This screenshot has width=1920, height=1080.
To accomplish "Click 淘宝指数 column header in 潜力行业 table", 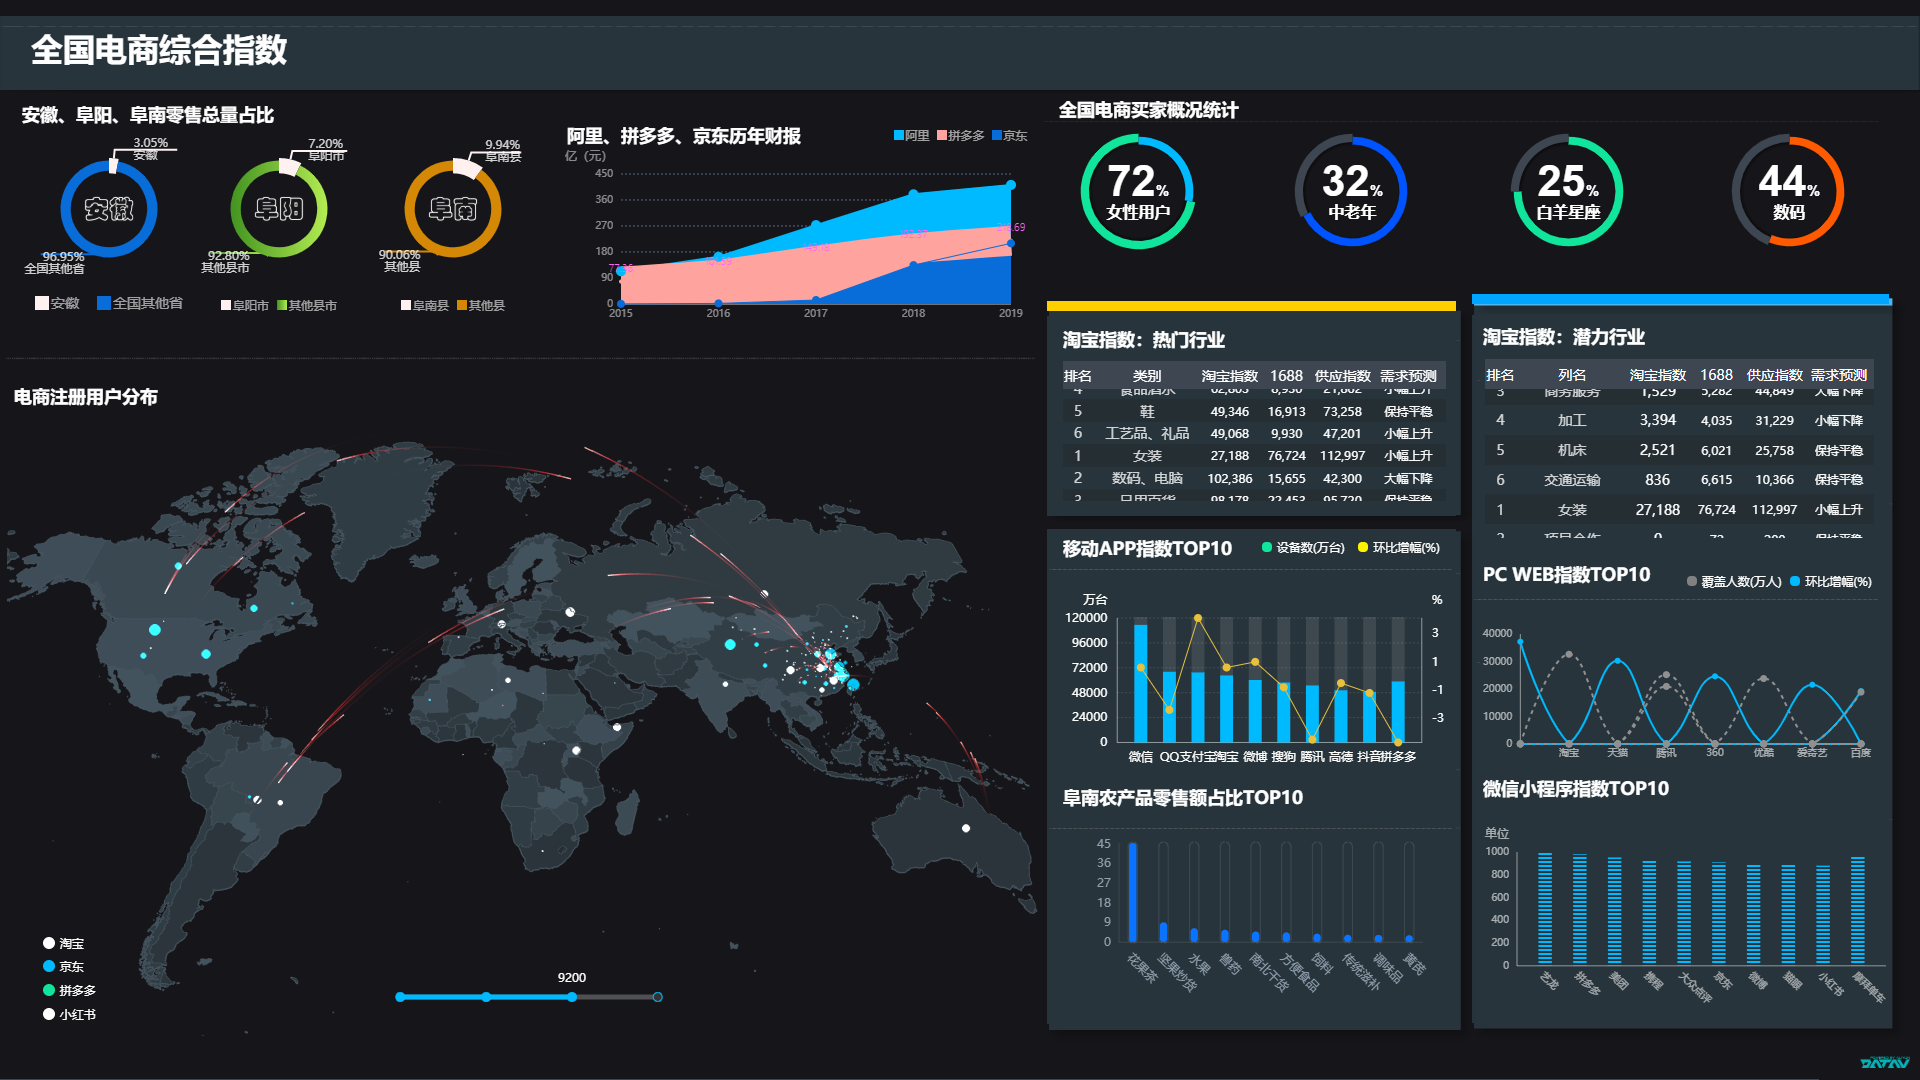I will coord(1657,375).
